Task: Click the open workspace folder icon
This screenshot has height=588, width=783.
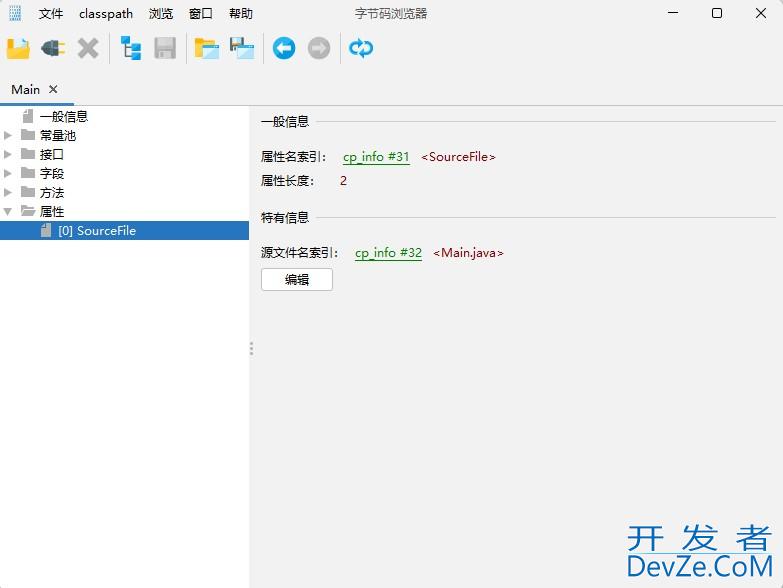Action: click(207, 48)
